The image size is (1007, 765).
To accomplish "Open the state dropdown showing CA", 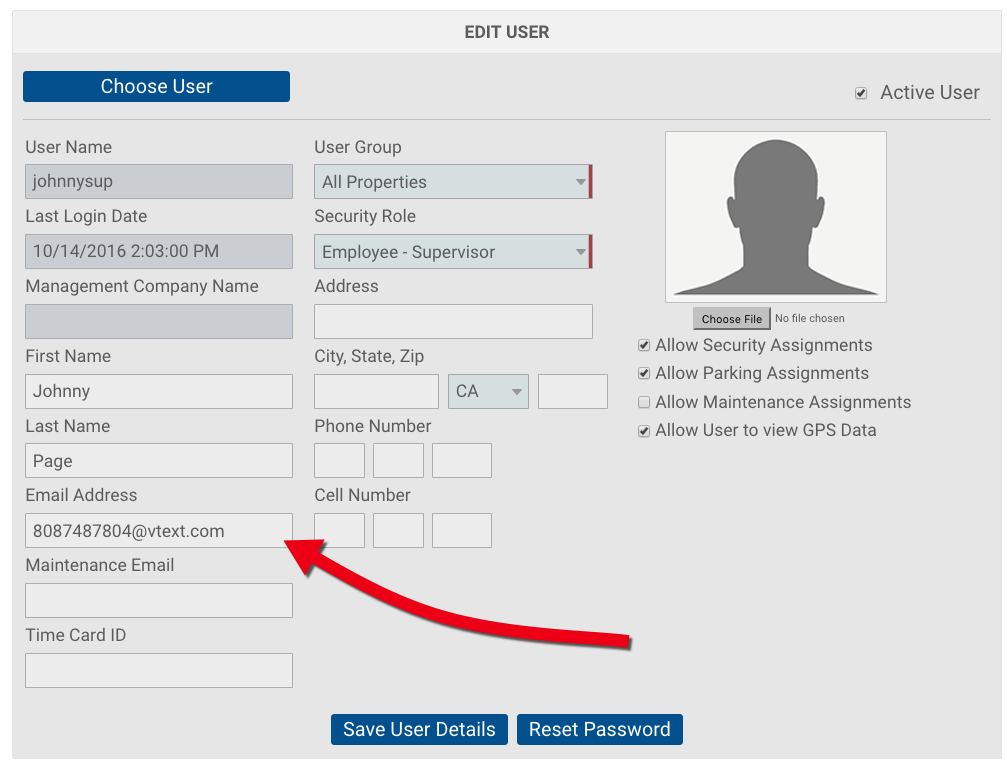I will (x=488, y=392).
